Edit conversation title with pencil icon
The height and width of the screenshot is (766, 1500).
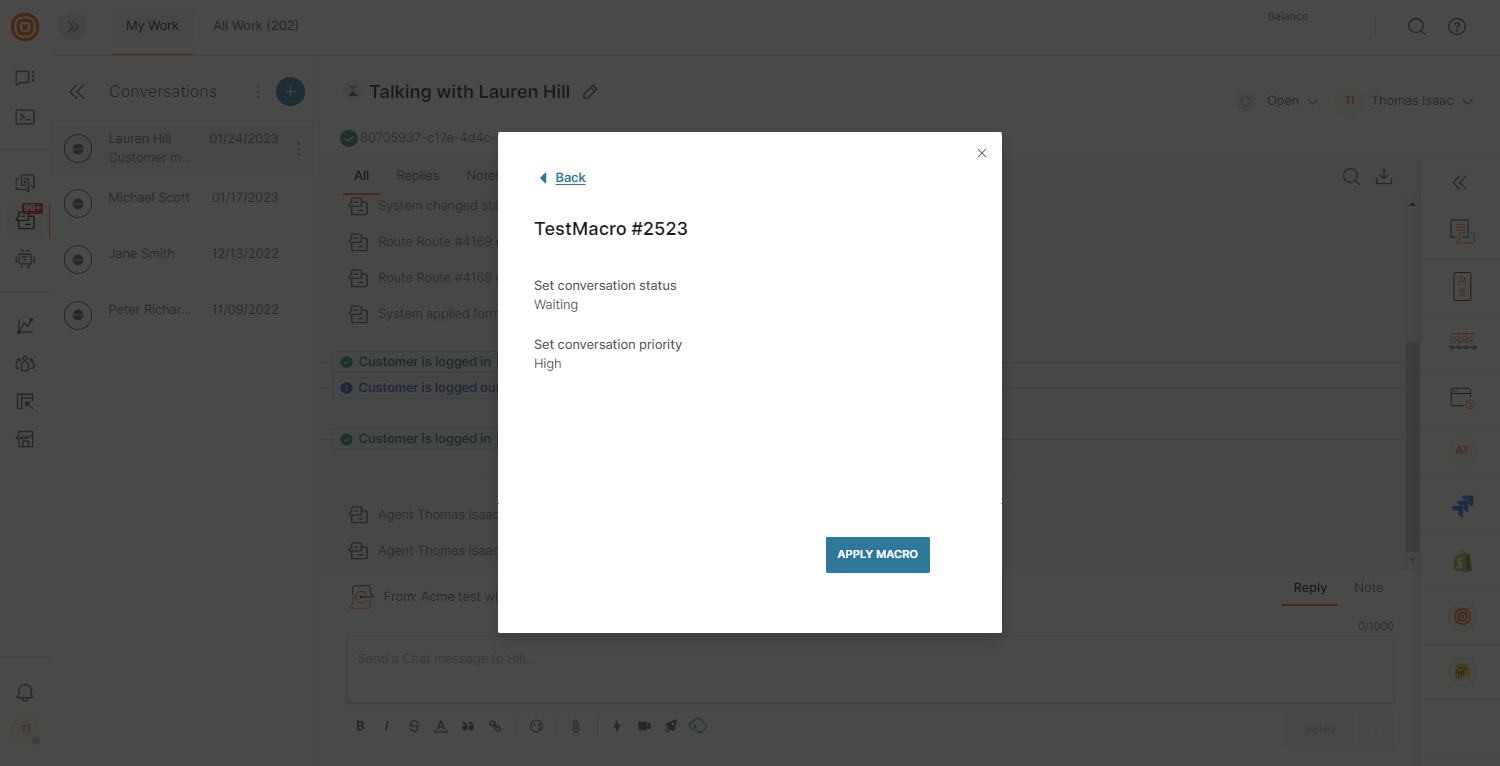(590, 92)
